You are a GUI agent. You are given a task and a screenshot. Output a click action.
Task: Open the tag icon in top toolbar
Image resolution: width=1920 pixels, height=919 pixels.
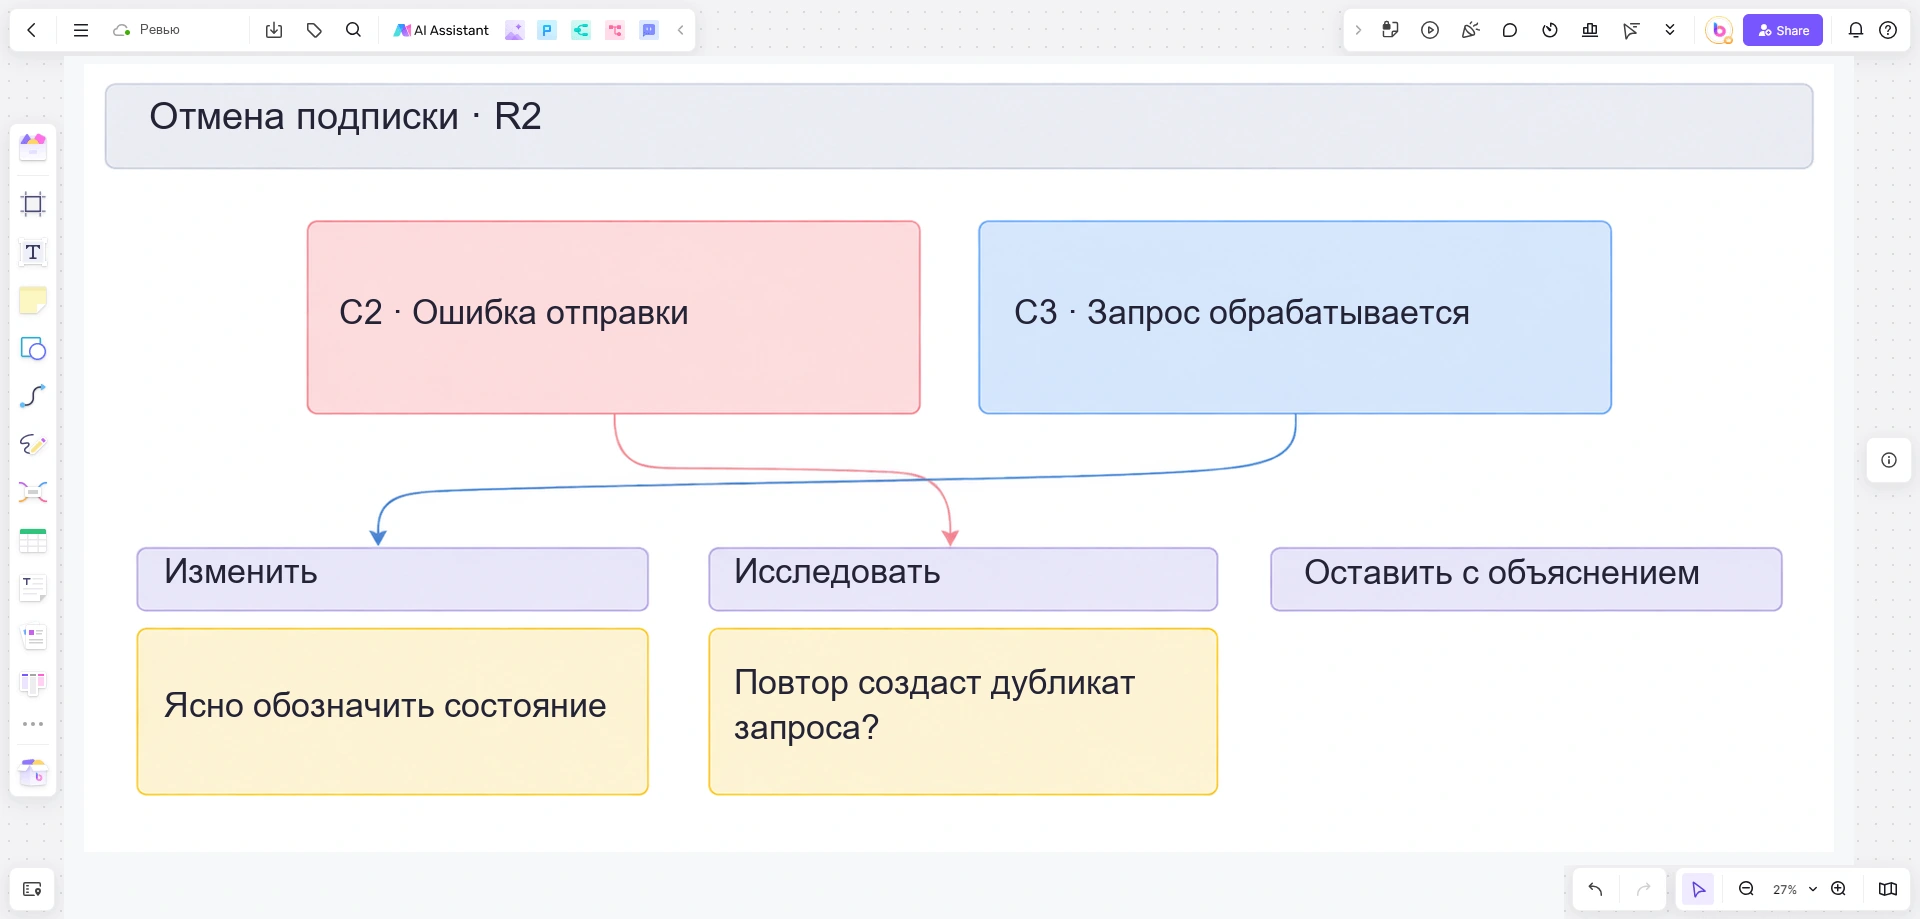coord(314,30)
